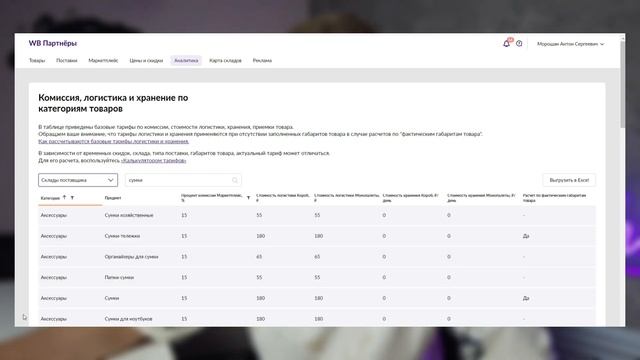Screen dimensions: 640x360
Task: Open the Реклама tab
Action: [x=262, y=60]
